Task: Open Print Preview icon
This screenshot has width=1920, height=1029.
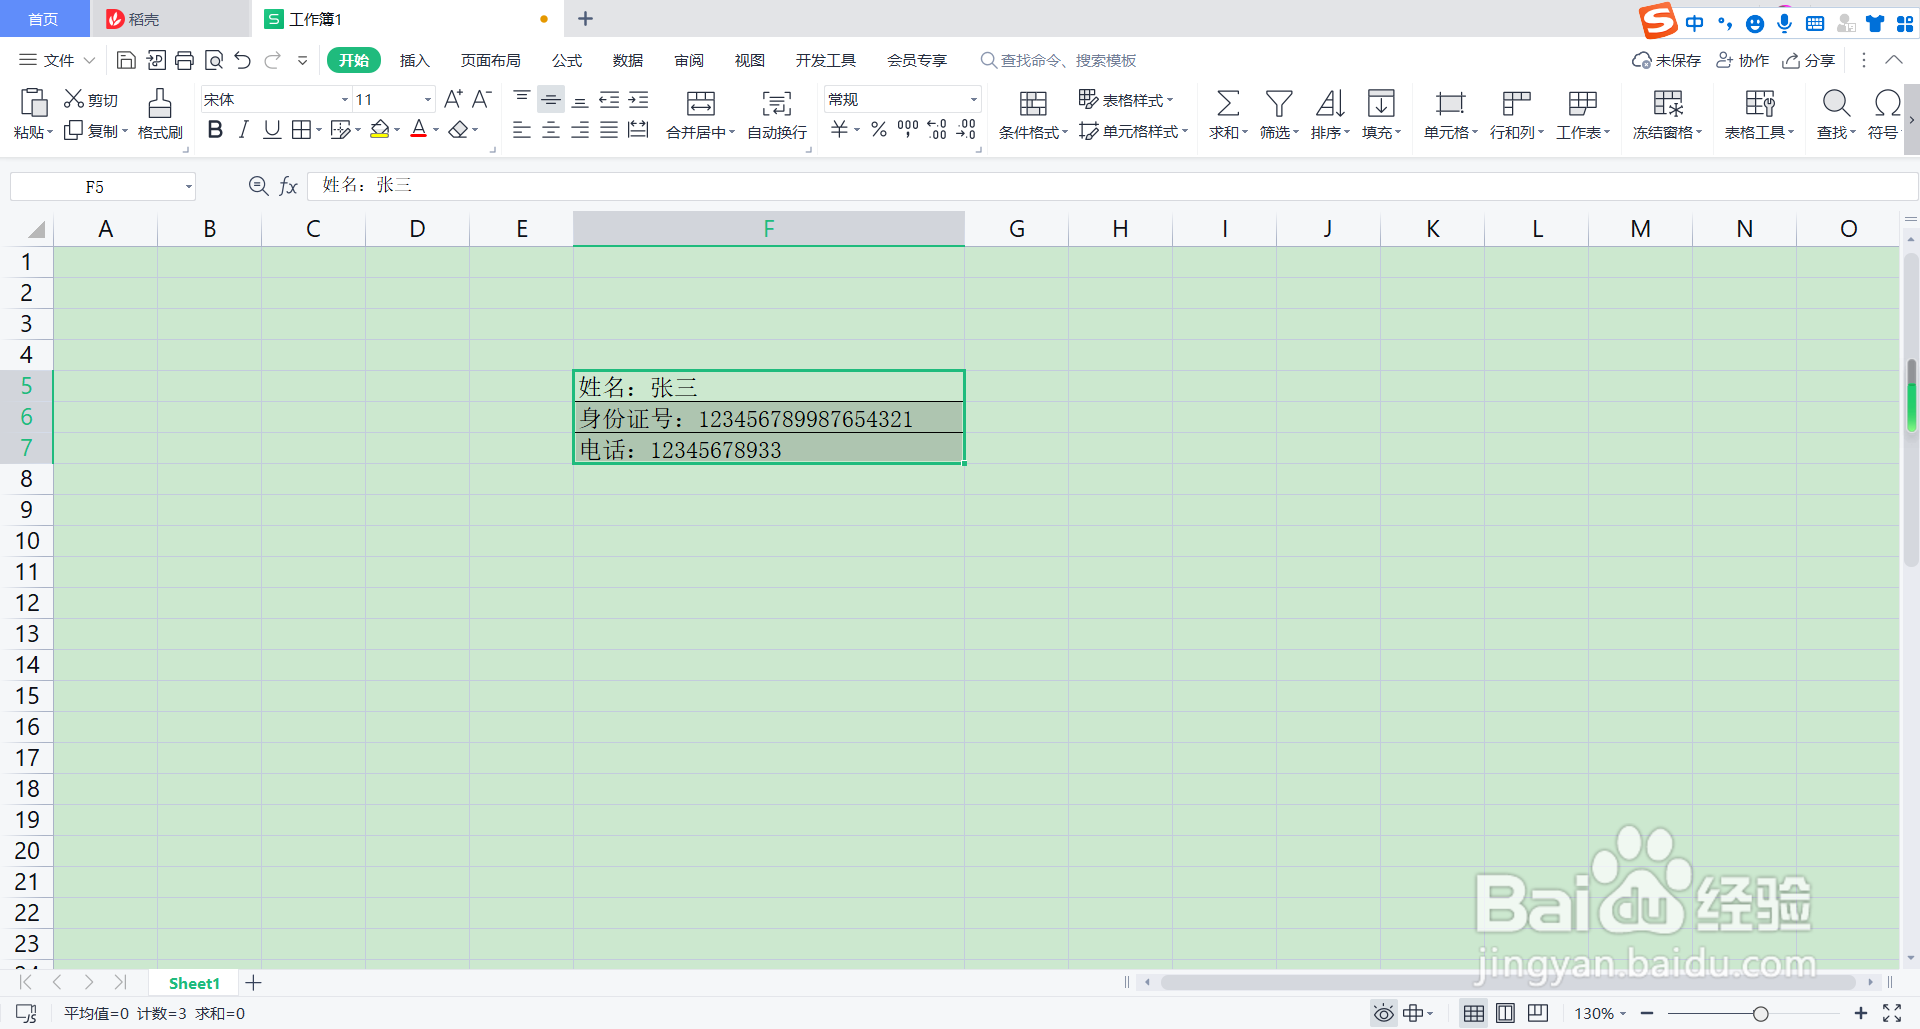Action: click(213, 60)
